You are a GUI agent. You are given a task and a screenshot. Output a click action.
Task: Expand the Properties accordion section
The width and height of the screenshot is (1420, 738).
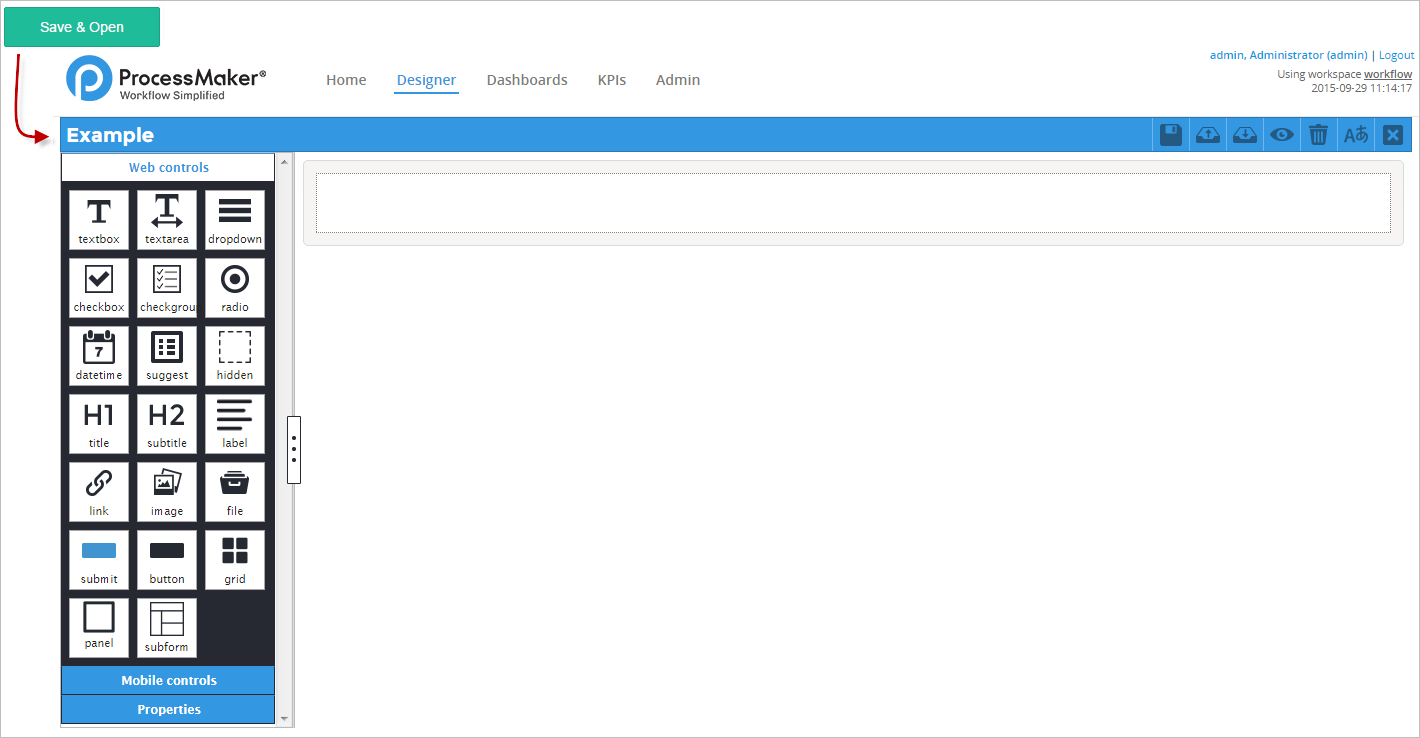pos(168,709)
